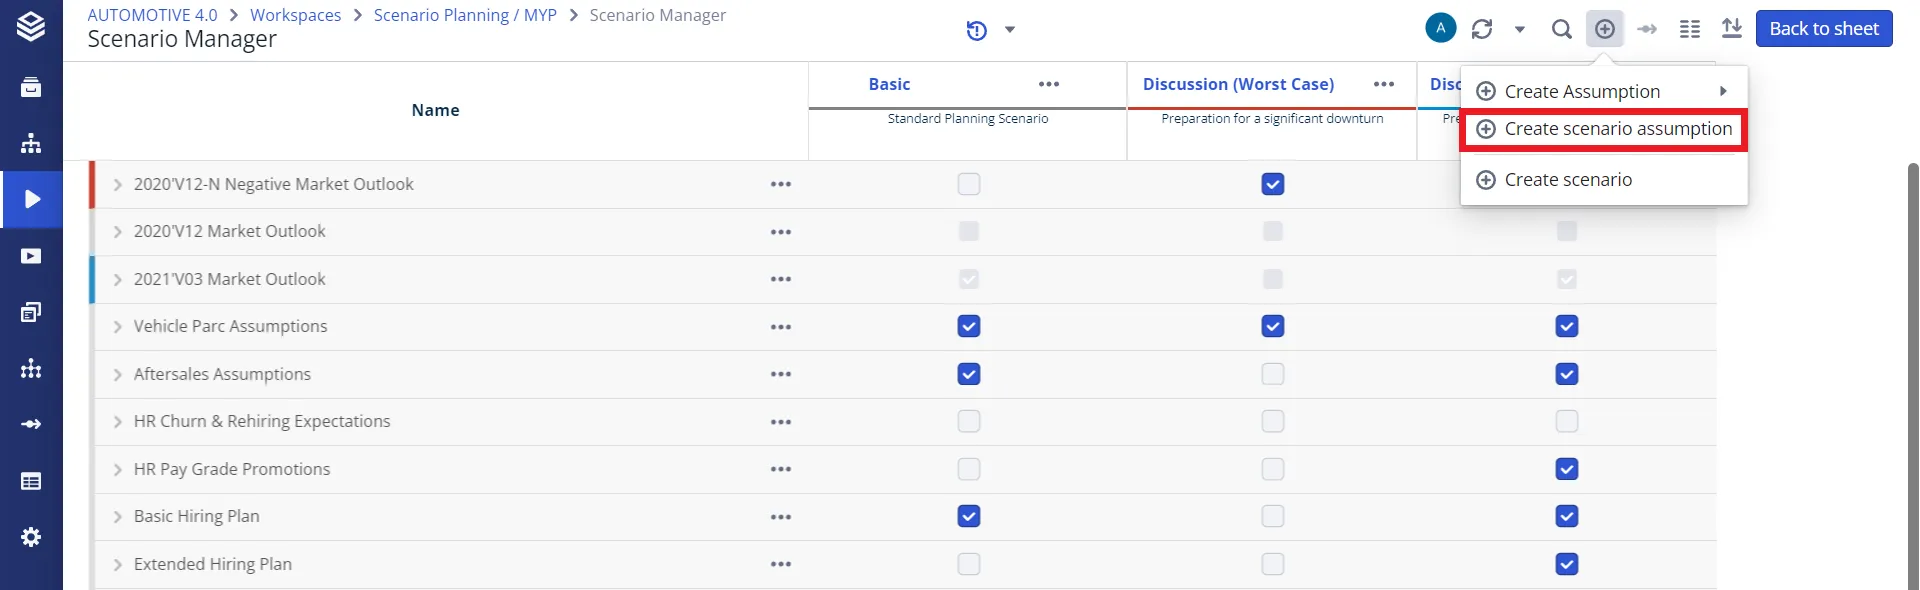Click the sort upload arrow icon in toolbar

click(1732, 28)
